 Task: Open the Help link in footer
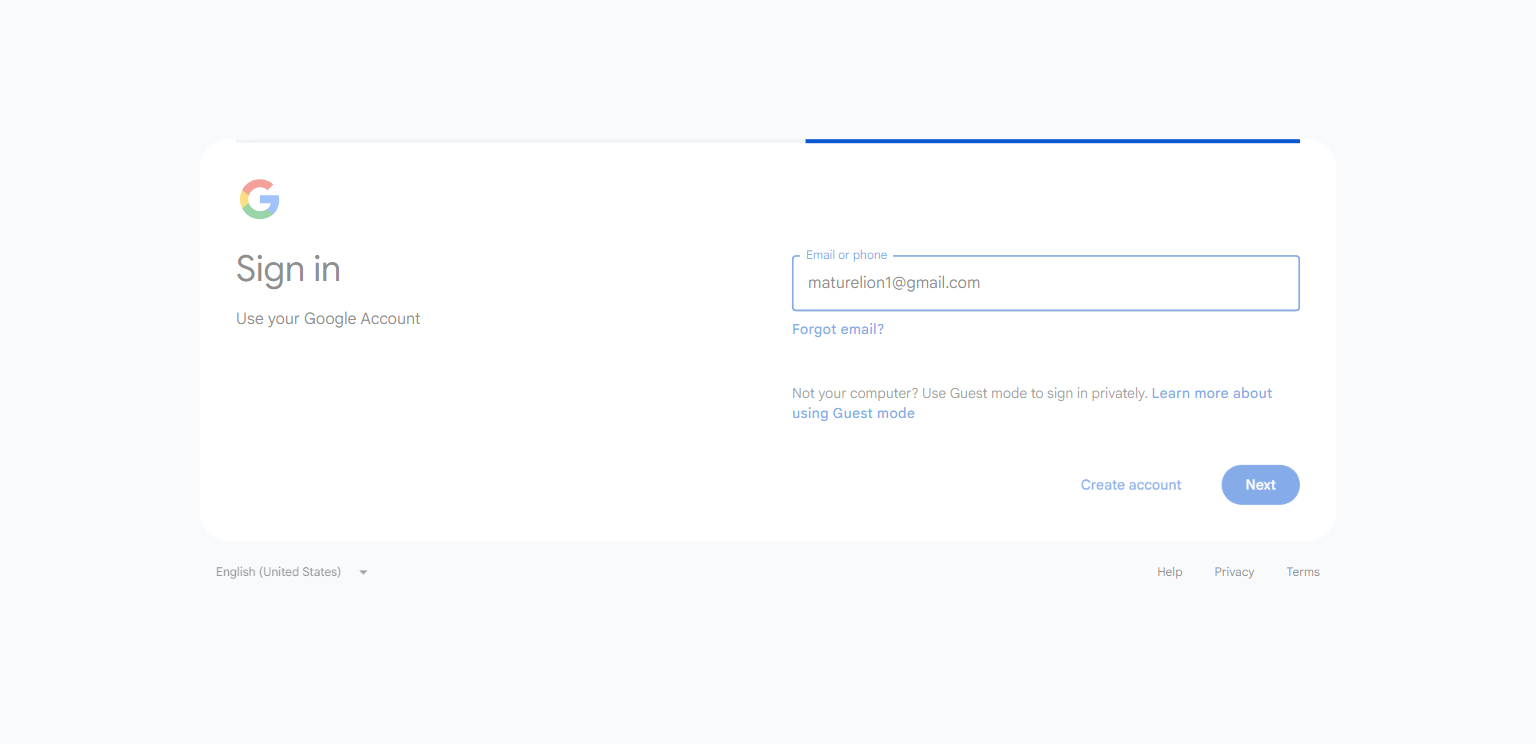pos(1170,572)
